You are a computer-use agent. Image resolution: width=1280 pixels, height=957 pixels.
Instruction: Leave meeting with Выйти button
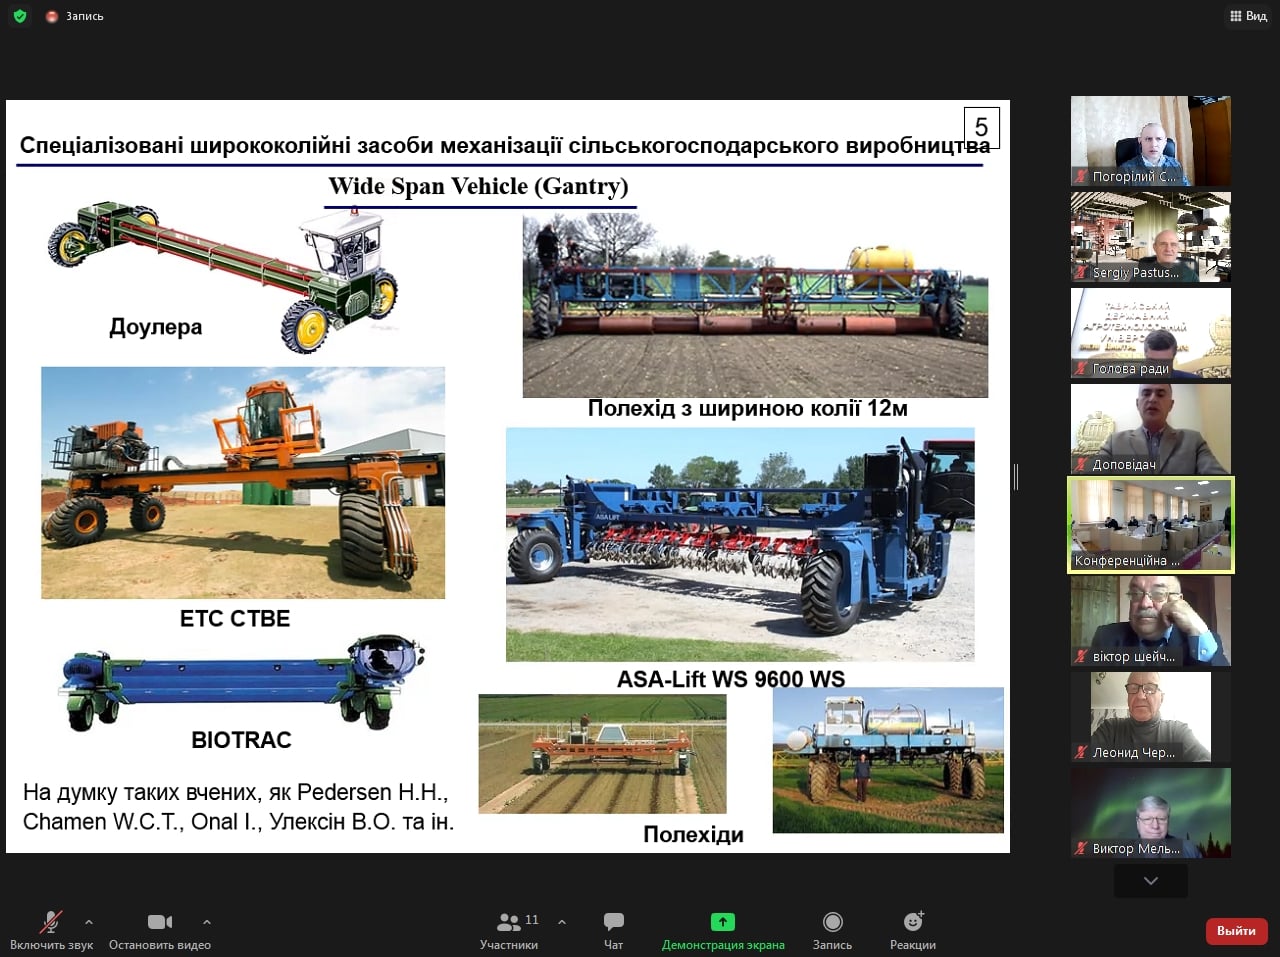1236,930
